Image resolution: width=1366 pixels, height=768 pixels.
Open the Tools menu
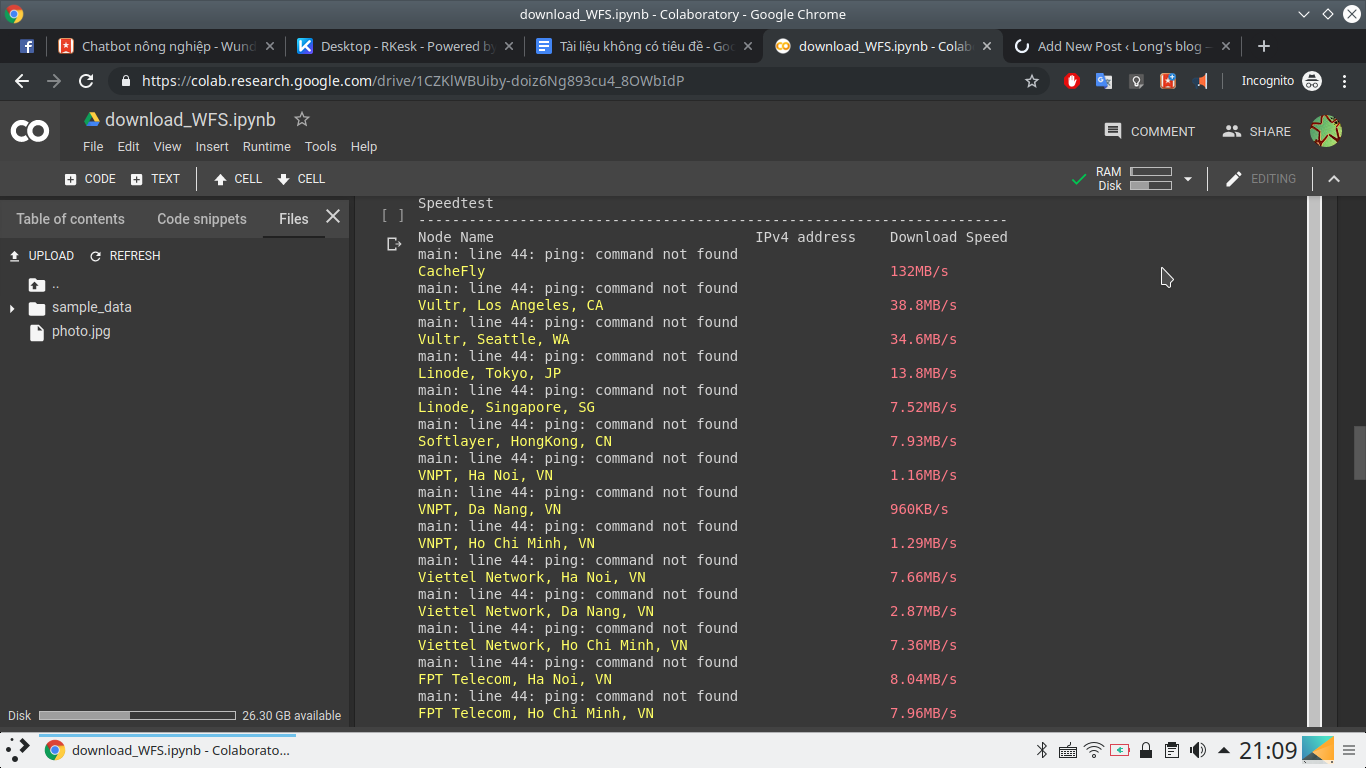click(x=320, y=146)
